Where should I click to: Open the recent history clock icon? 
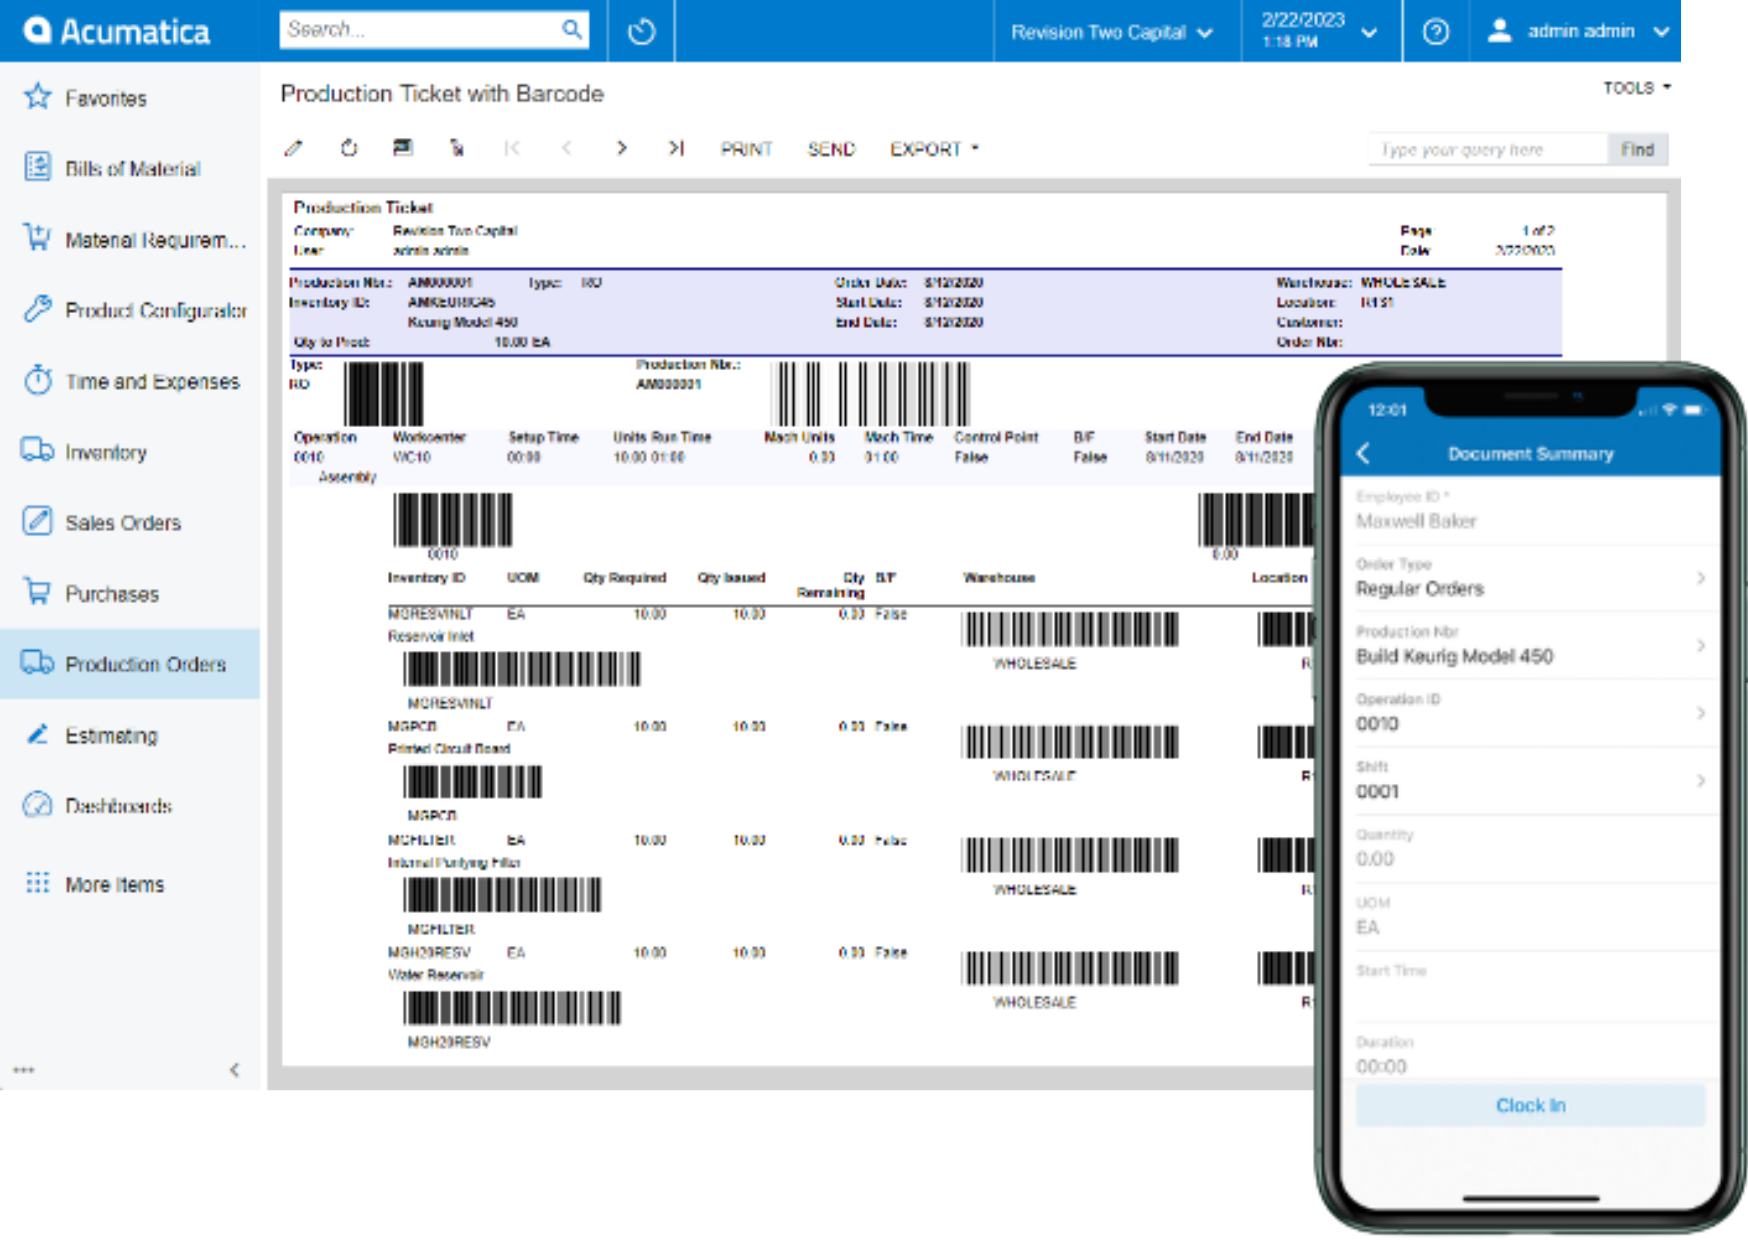point(641,32)
